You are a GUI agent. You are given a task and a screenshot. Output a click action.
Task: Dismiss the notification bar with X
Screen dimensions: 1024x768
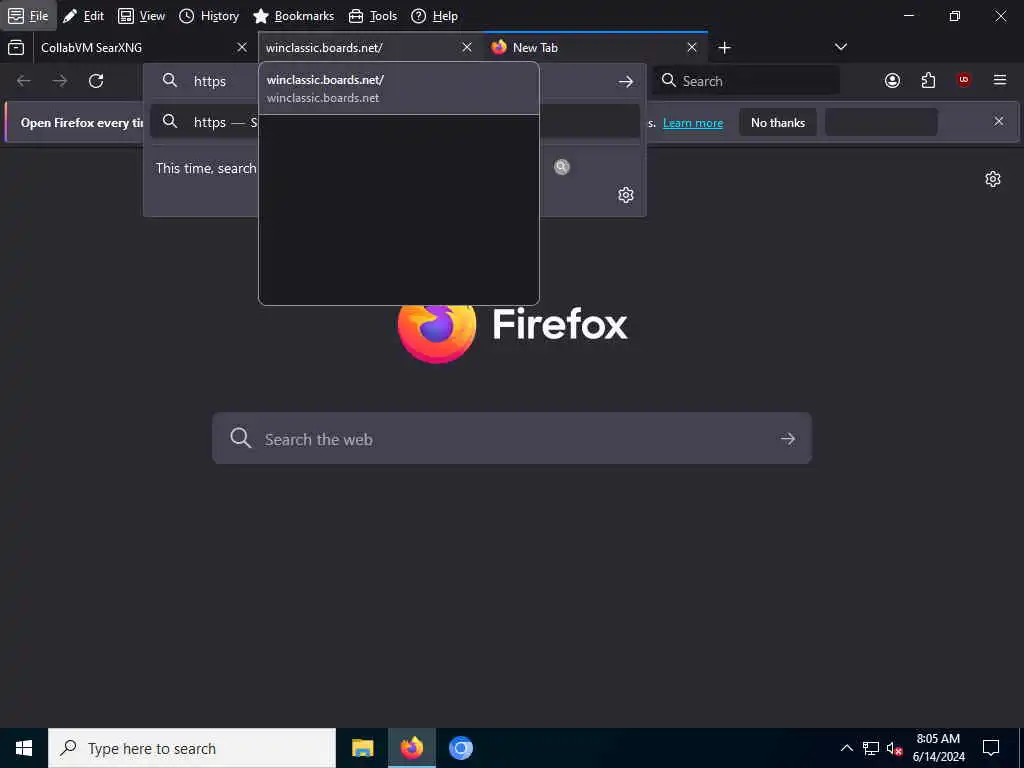coord(999,121)
